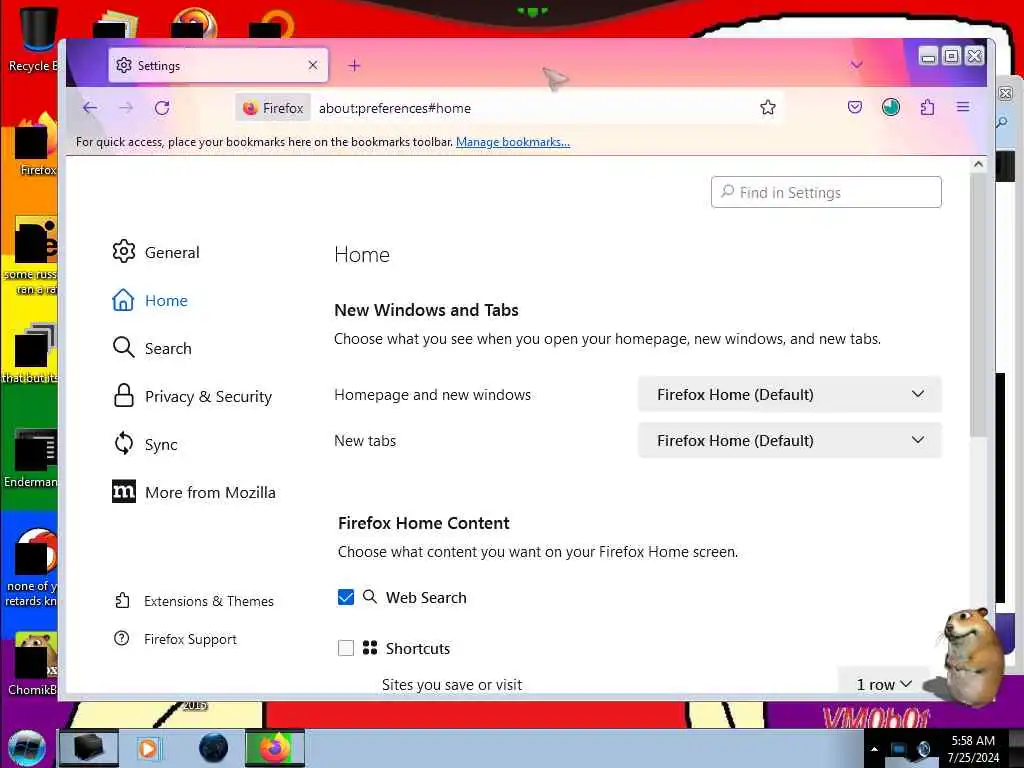Select the Home settings category
The width and height of the screenshot is (1024, 768).
click(150, 300)
